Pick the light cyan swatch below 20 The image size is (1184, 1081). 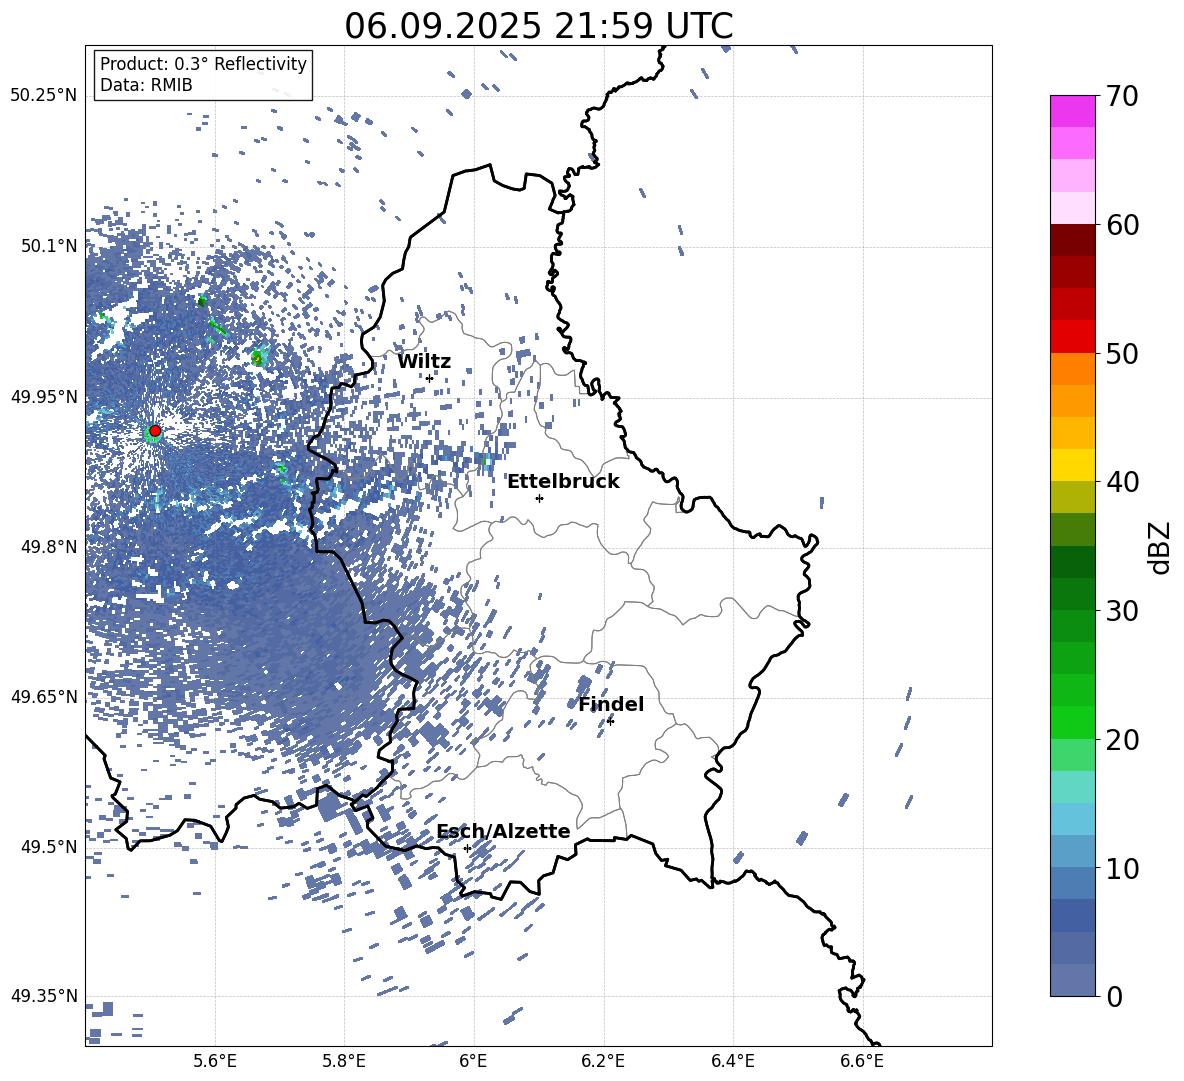click(1073, 787)
